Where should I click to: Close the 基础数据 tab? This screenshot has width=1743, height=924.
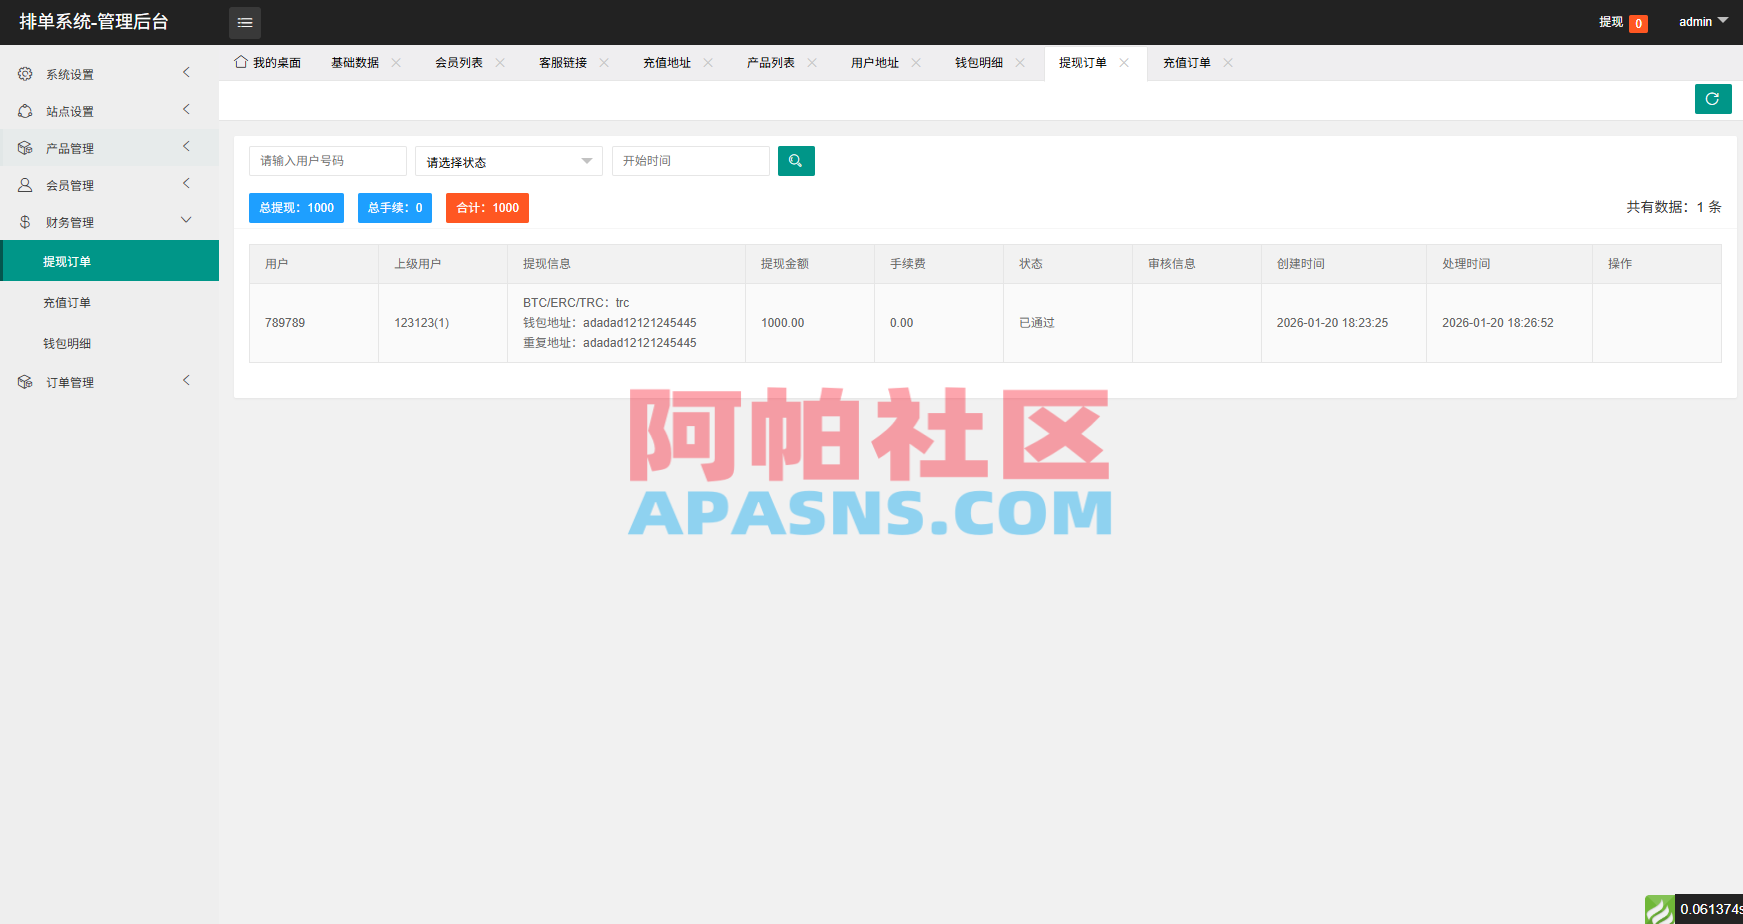396,62
